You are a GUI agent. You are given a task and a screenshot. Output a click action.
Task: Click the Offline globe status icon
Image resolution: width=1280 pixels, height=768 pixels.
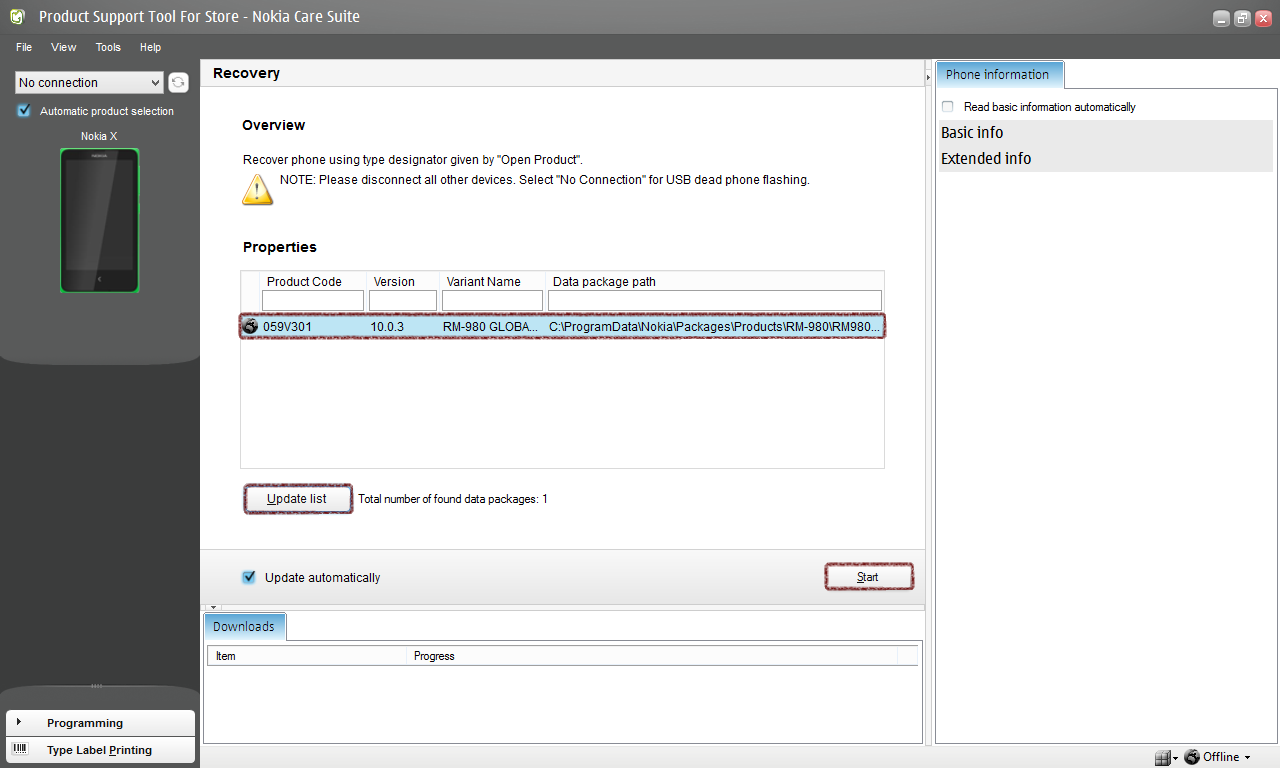[x=1191, y=757]
